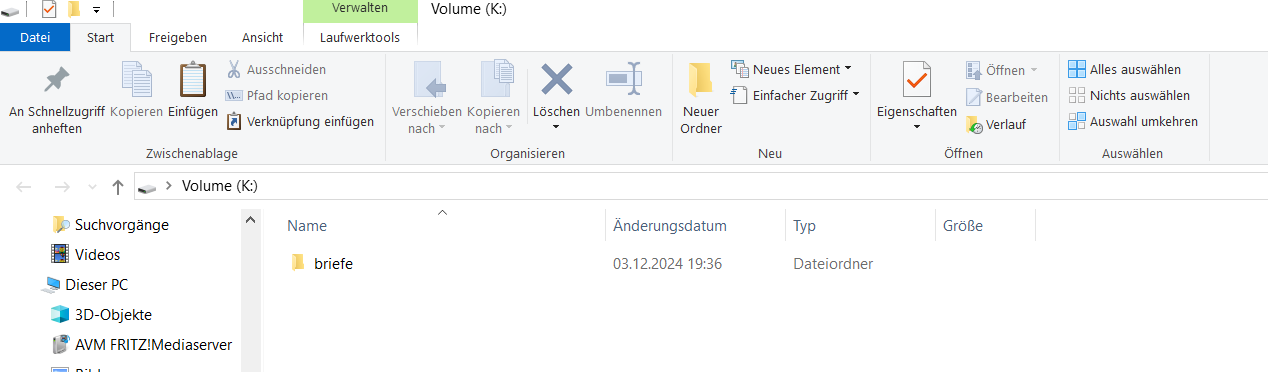Click Auswahl umkehren
This screenshot has height=372, width=1268.
(1132, 121)
